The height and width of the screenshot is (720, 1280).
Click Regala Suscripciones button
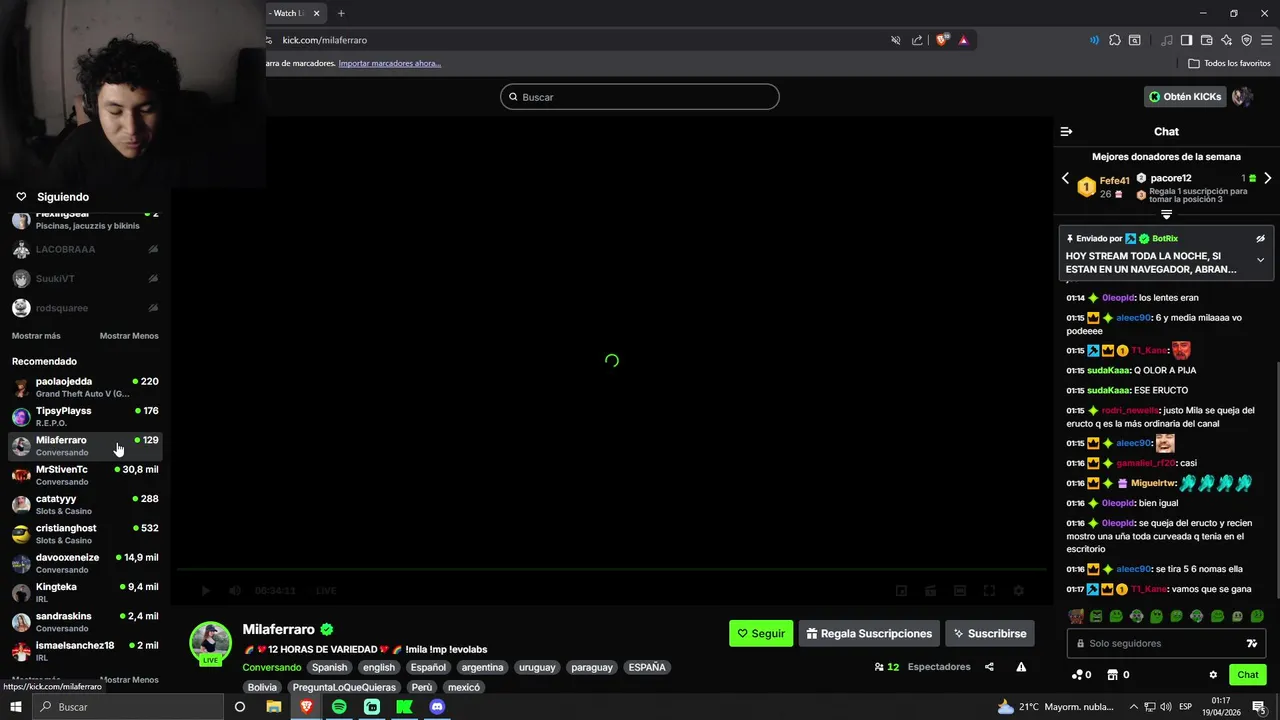869,633
